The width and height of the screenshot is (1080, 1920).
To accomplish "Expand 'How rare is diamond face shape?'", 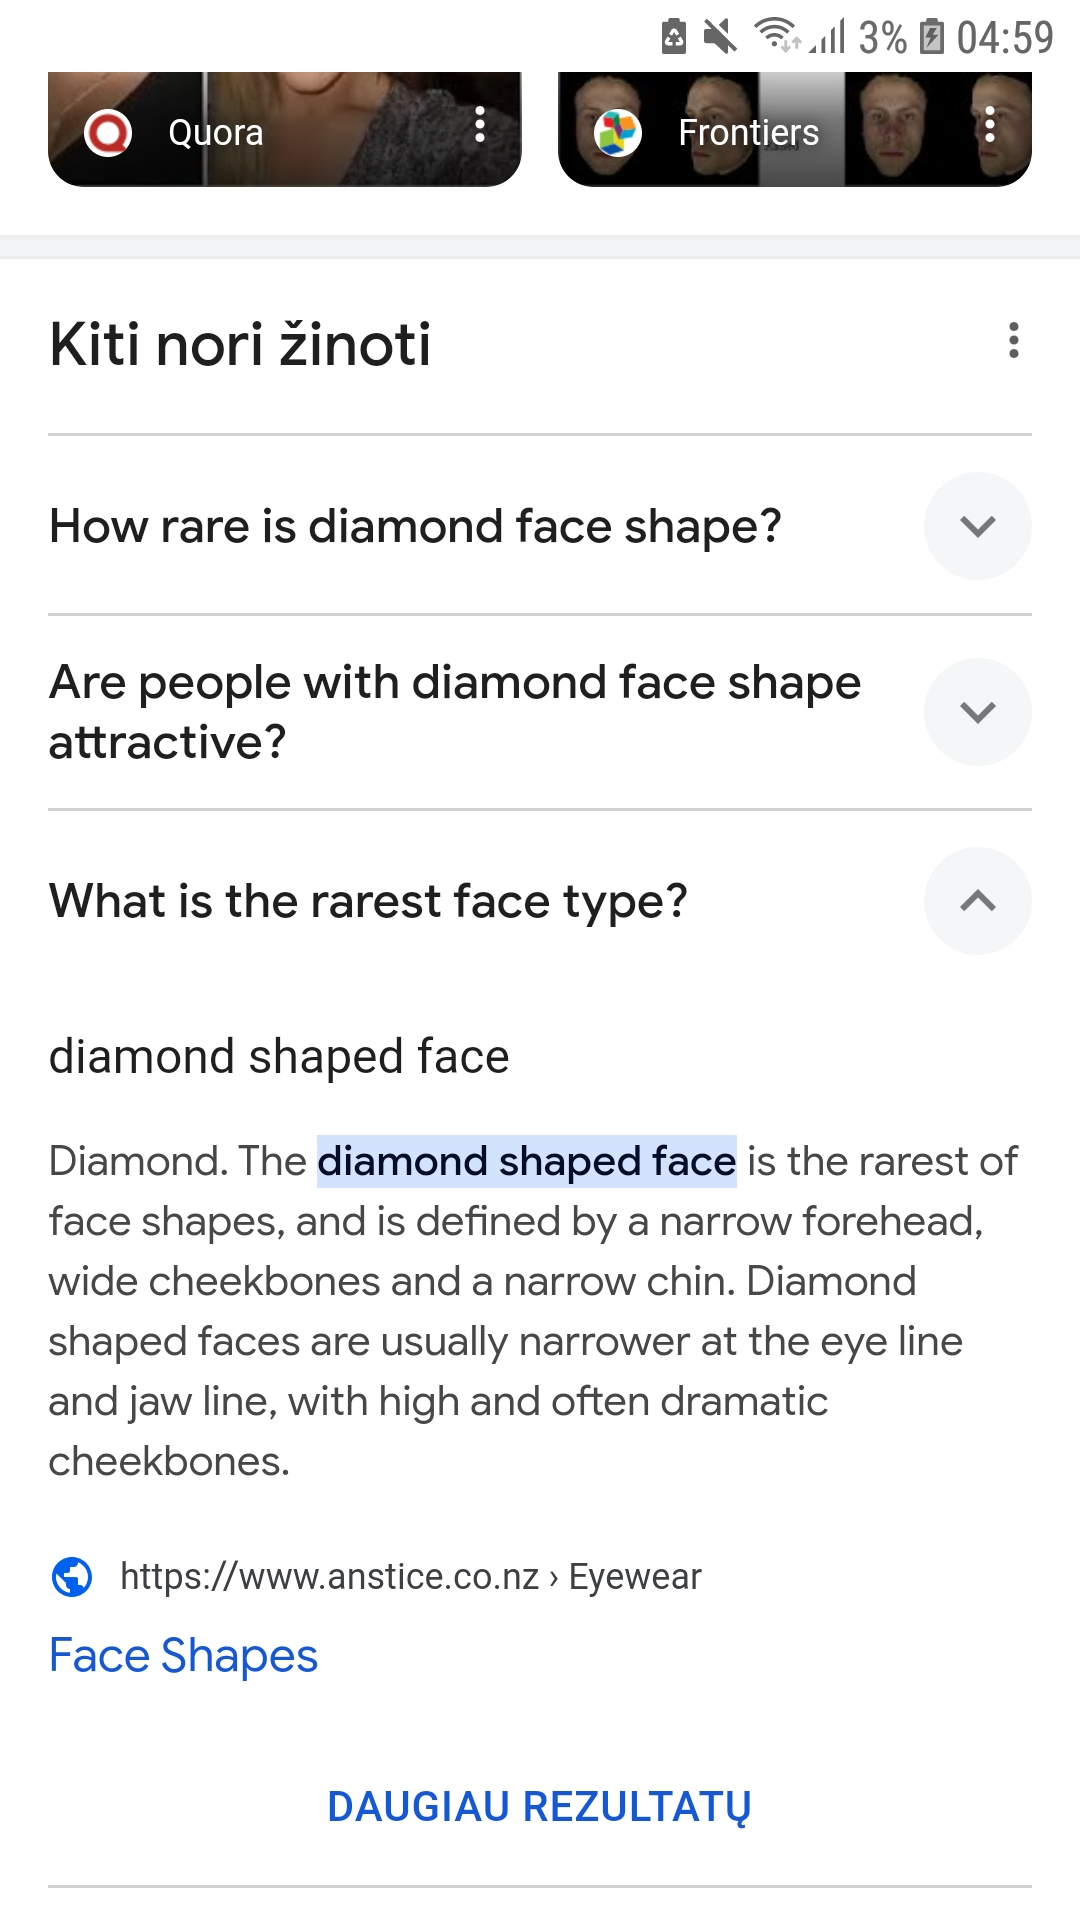I will coord(978,525).
